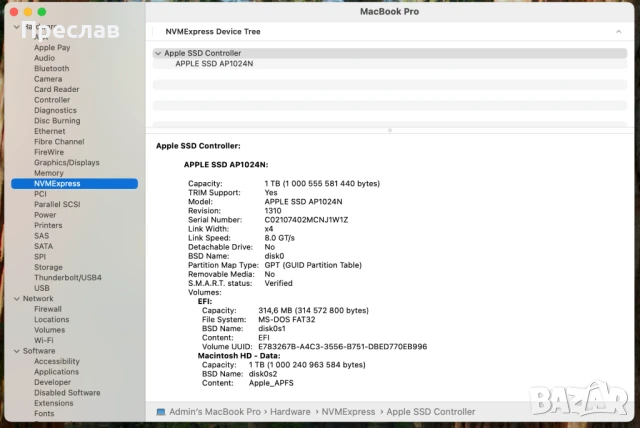Select the APPLE SSD AP1024N device row
The image size is (640, 428).
[390, 64]
